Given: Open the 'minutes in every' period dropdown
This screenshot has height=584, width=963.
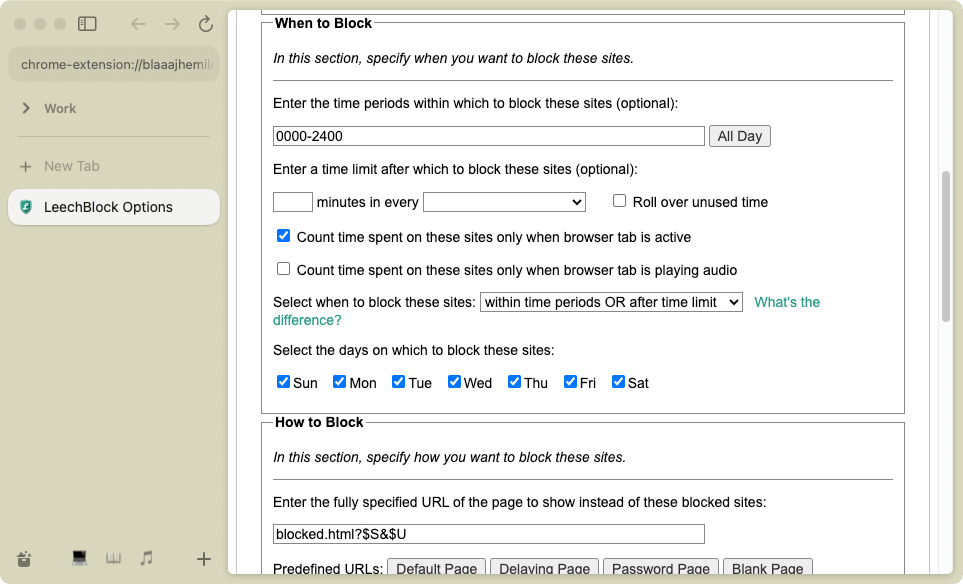Looking at the screenshot, I should [504, 202].
